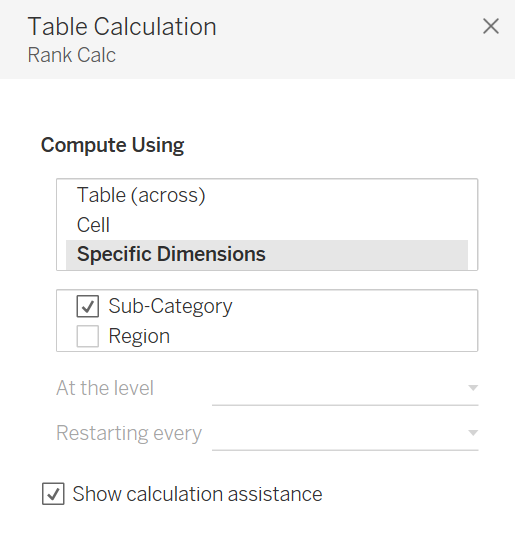Image resolution: width=515 pixels, height=548 pixels.
Task: Click empty area right of Region in dimensions box
Action: (x=321, y=336)
